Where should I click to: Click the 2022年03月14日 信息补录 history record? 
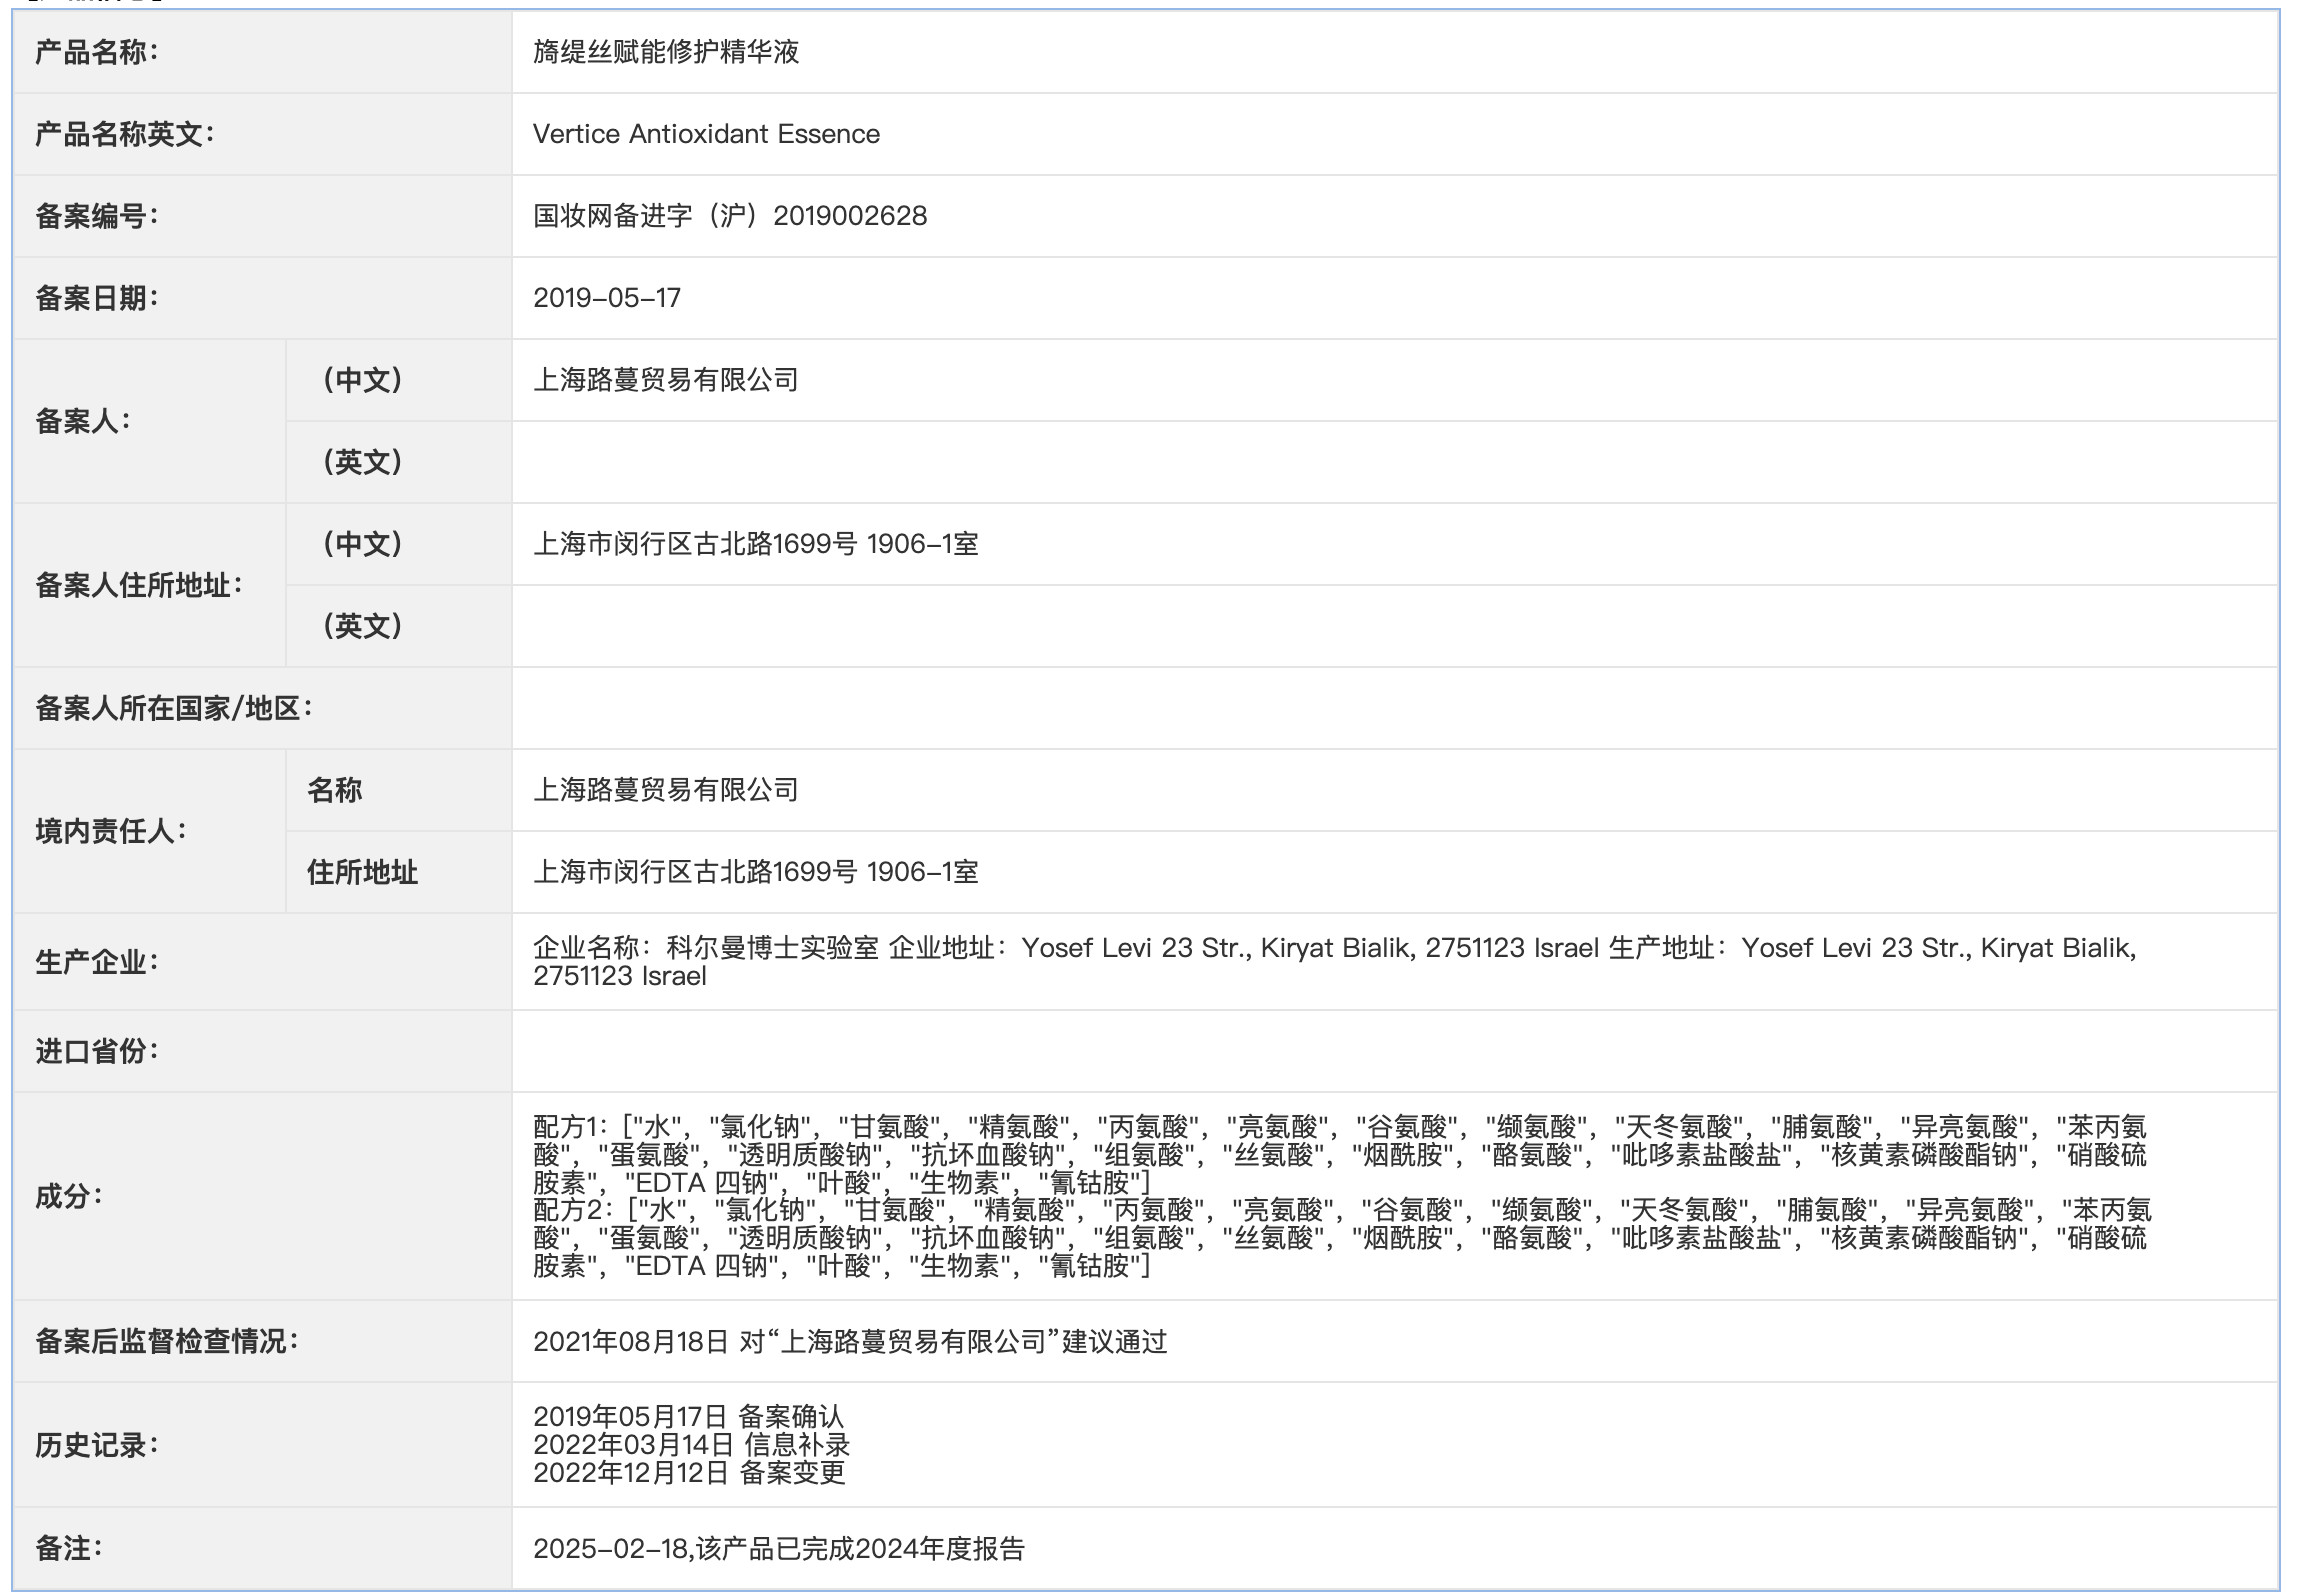tap(691, 1444)
